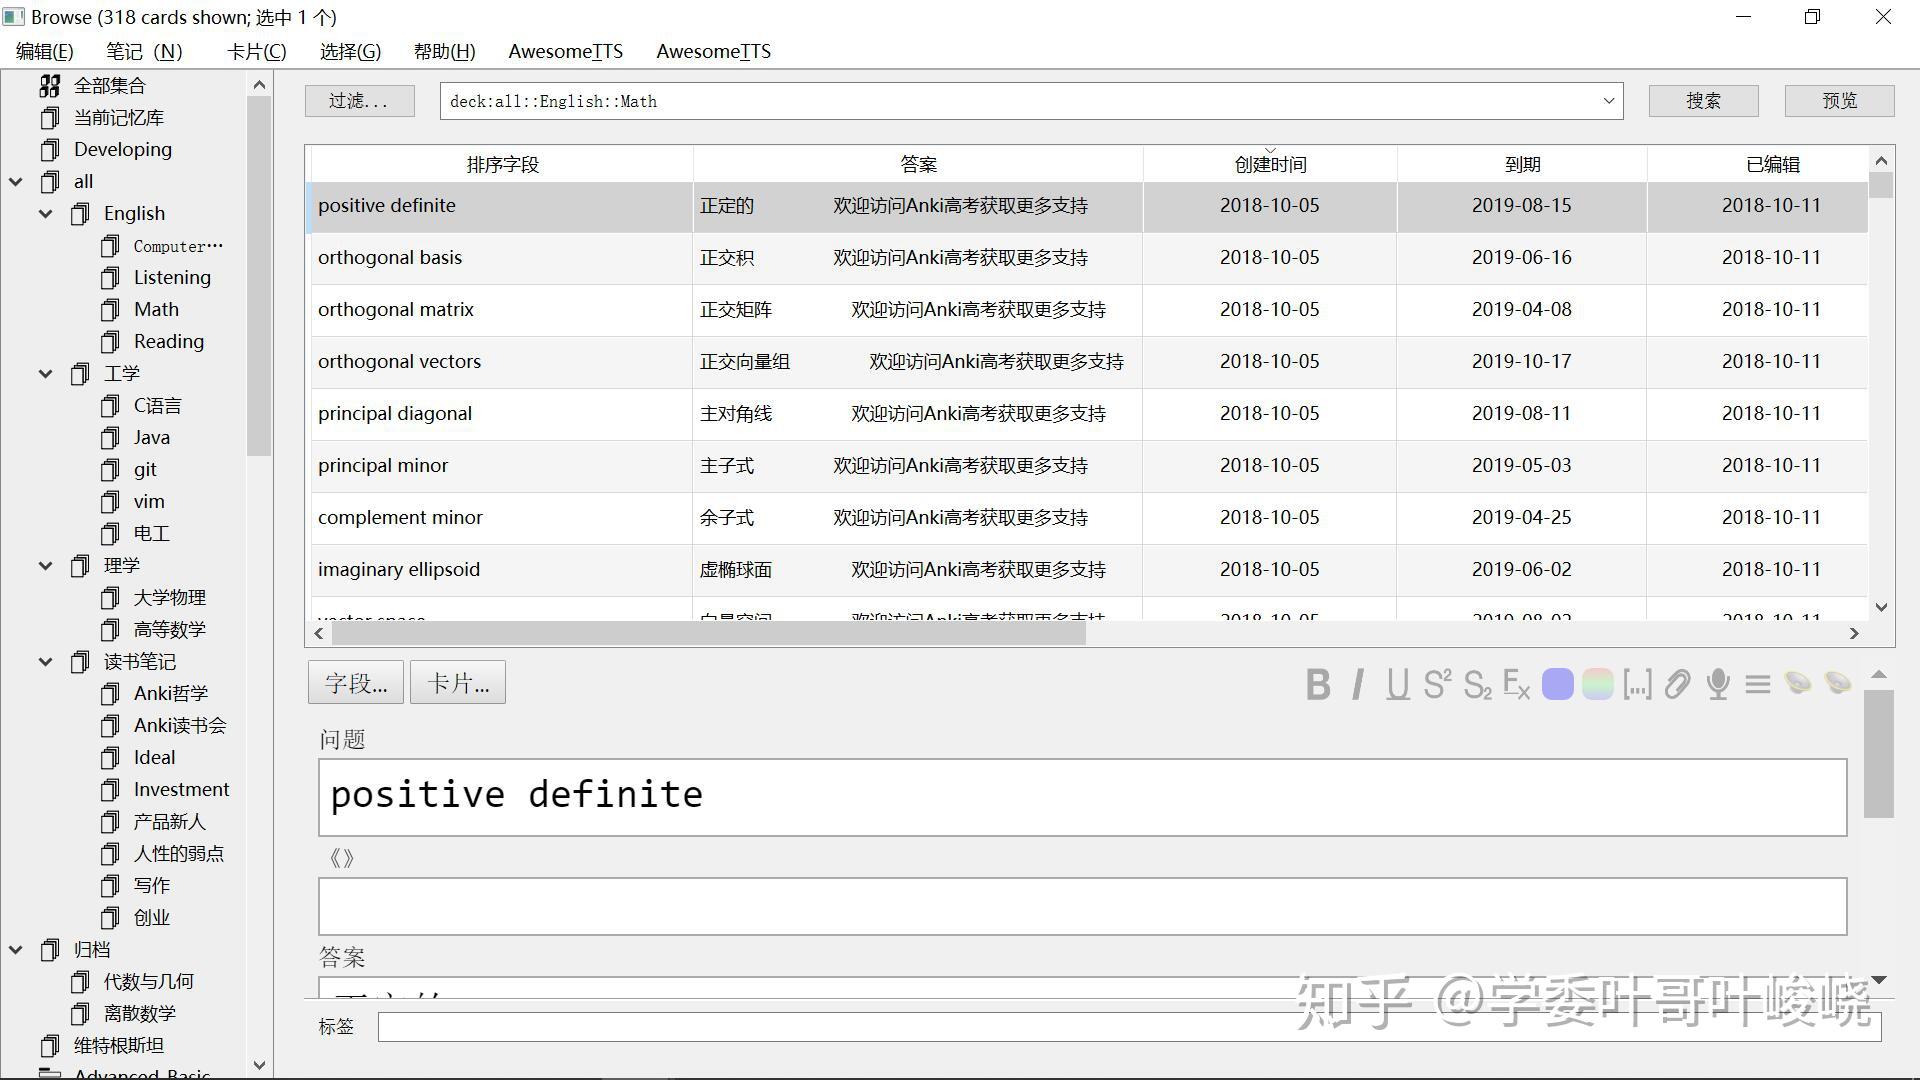Select the 维特根斯坦 deck

(118, 1046)
